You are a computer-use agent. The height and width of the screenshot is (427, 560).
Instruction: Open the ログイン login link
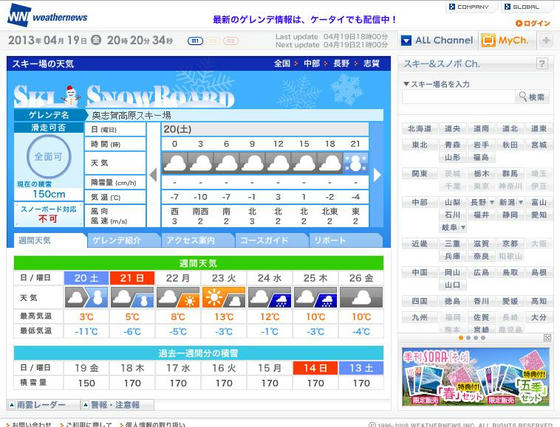(532, 23)
